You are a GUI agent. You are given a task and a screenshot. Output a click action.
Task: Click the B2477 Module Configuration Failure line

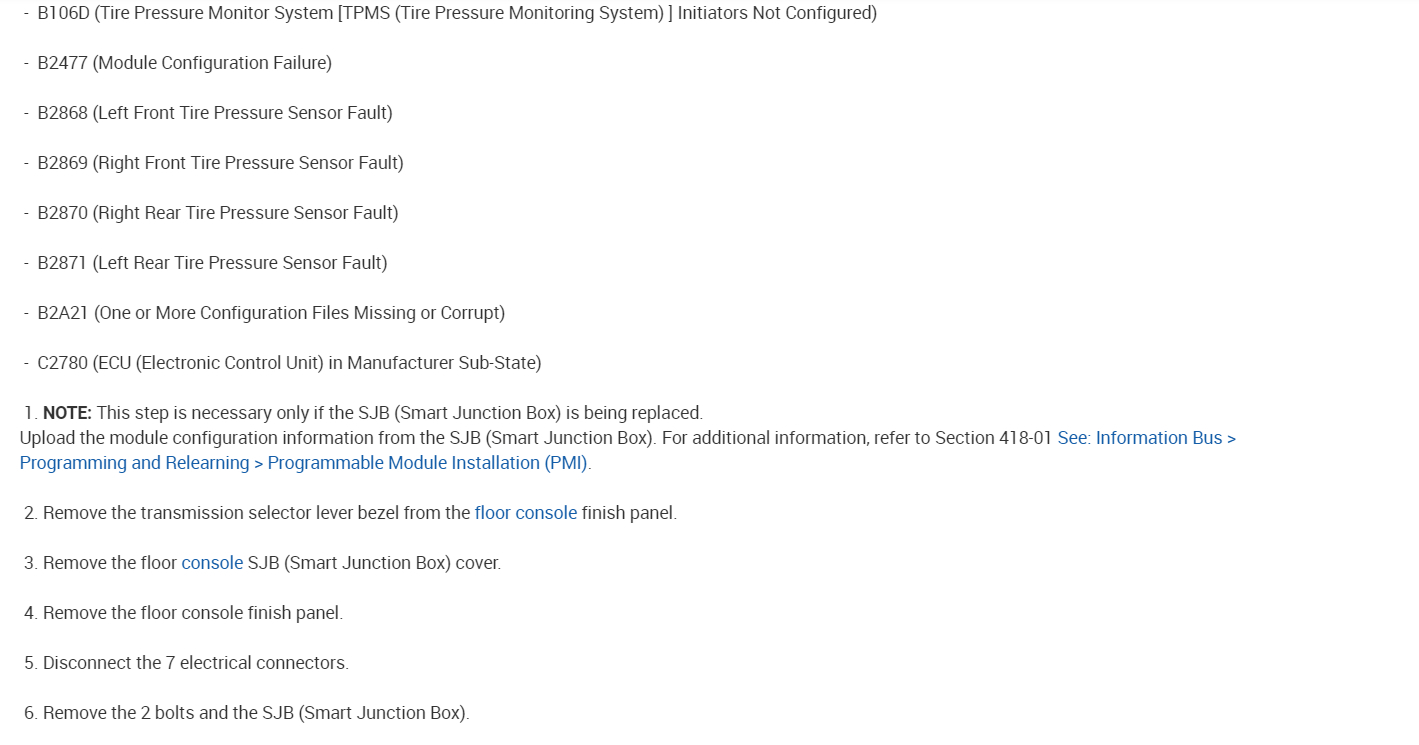184,63
